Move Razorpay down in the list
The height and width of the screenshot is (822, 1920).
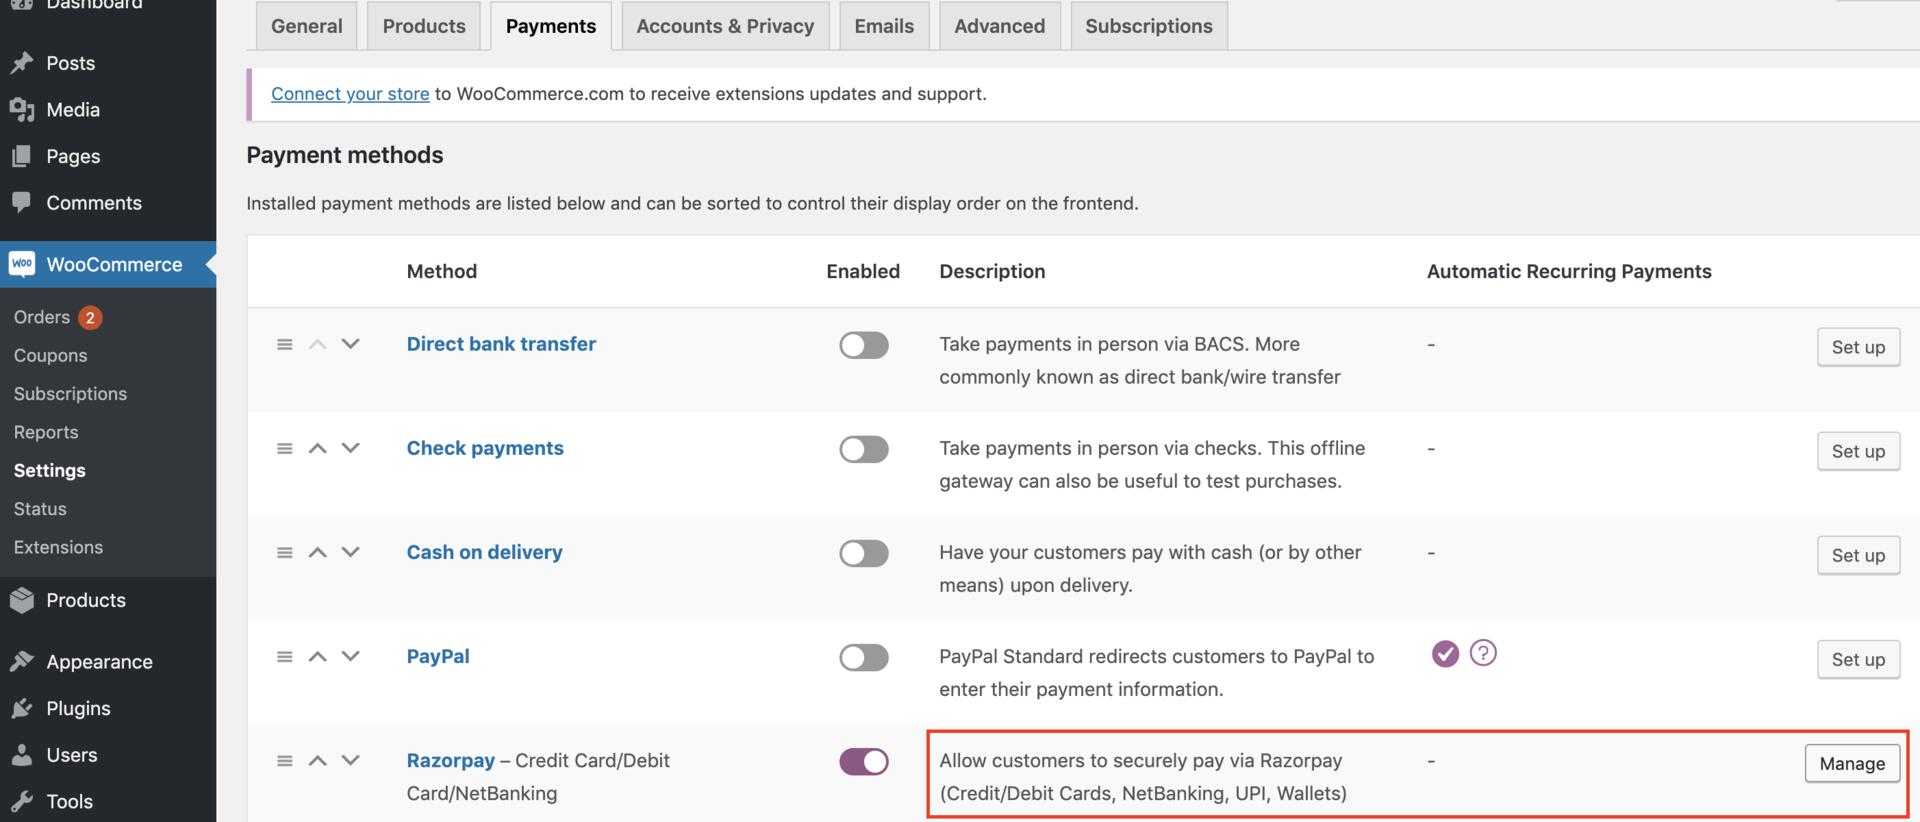pos(350,760)
